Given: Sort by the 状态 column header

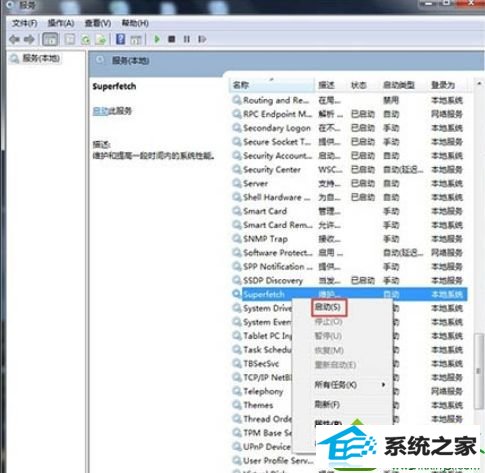Looking at the screenshot, I should [x=363, y=85].
